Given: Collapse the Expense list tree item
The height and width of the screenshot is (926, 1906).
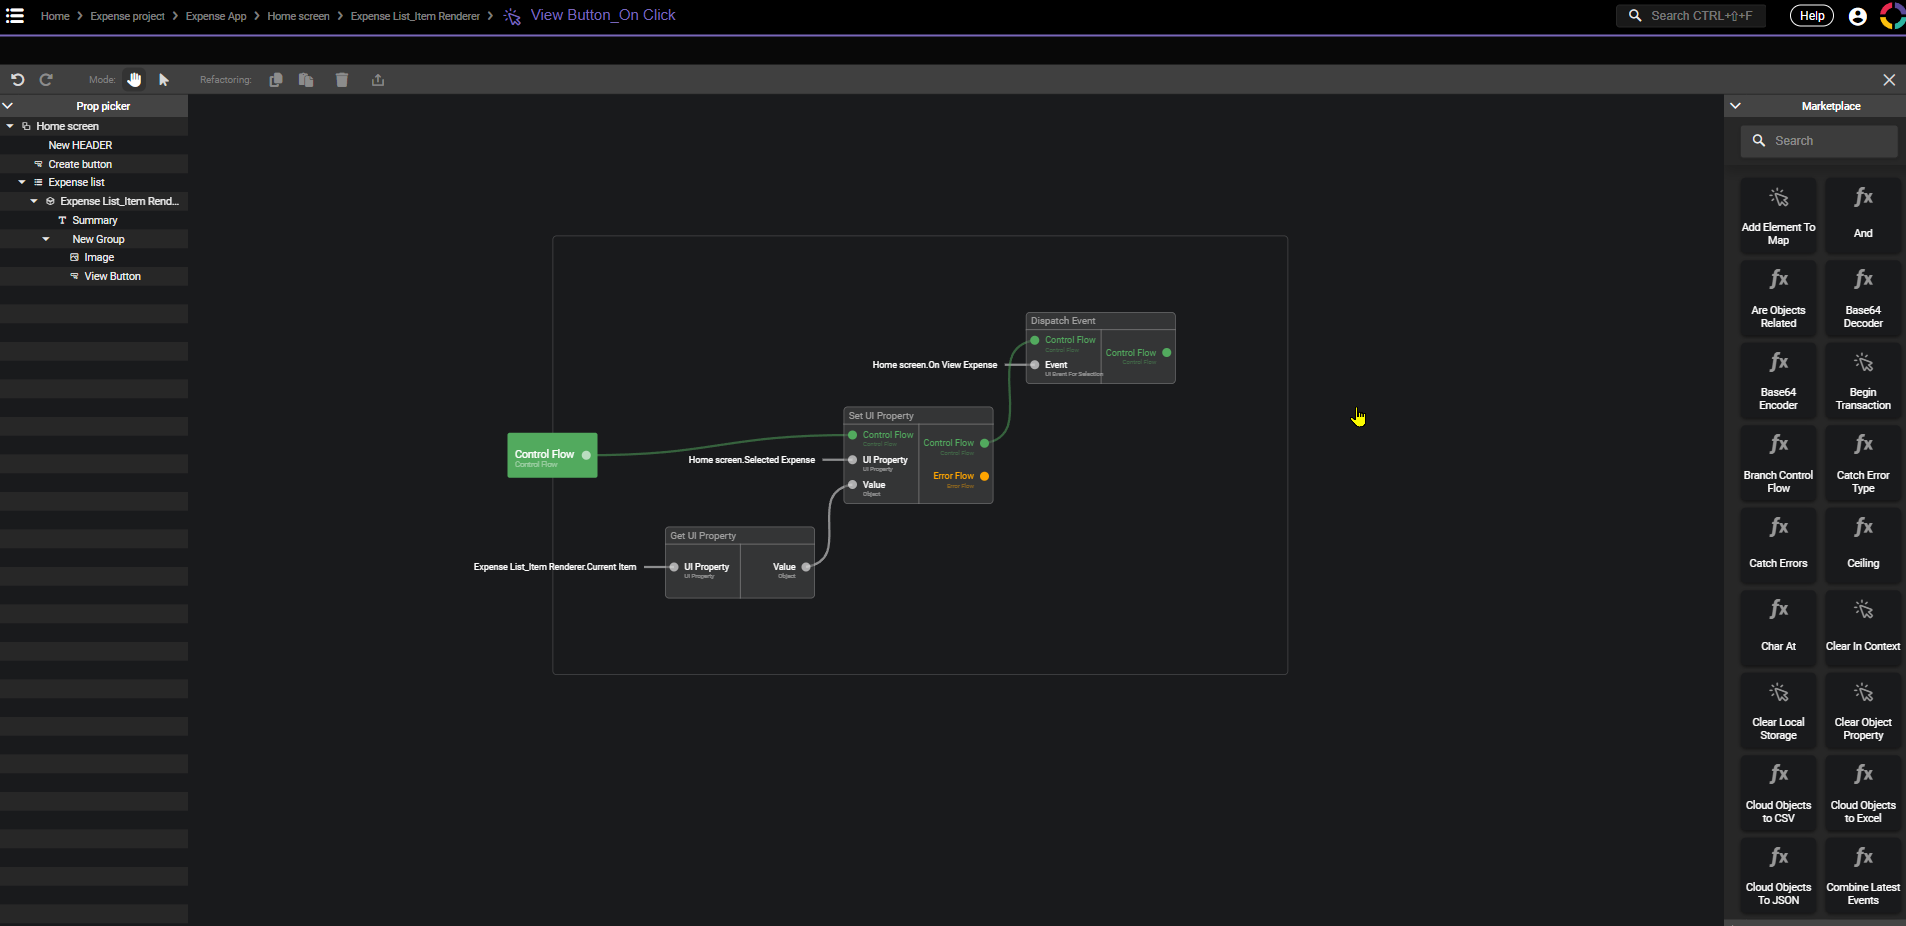Looking at the screenshot, I should [x=22, y=182].
